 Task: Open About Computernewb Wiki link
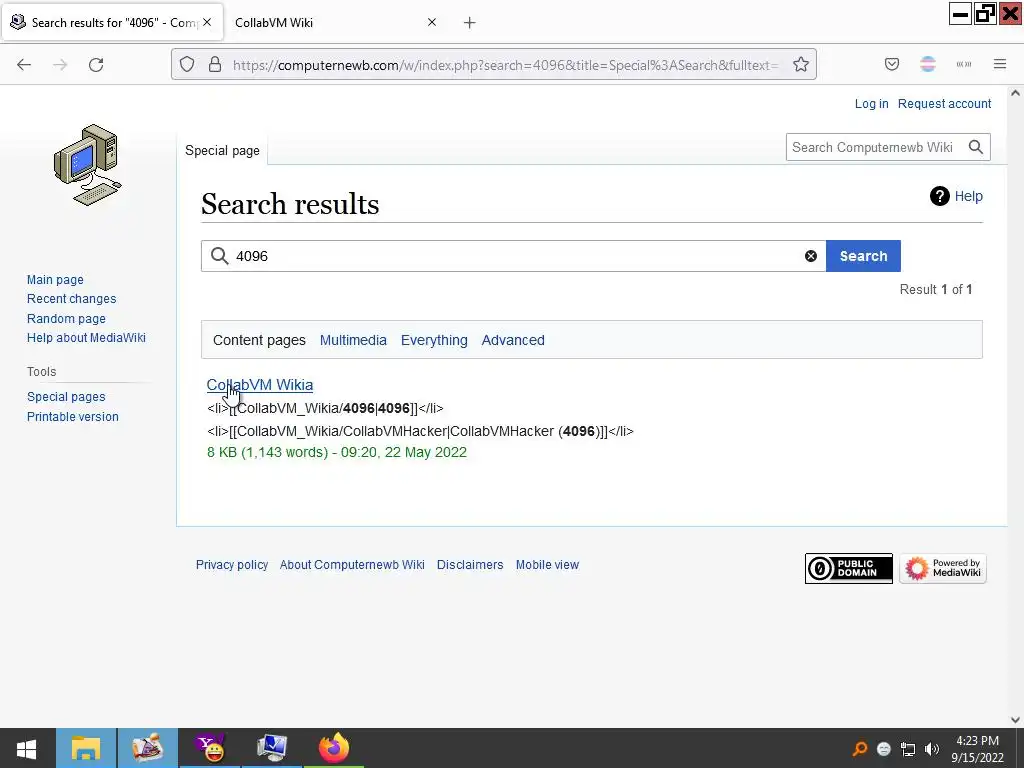tap(352, 565)
